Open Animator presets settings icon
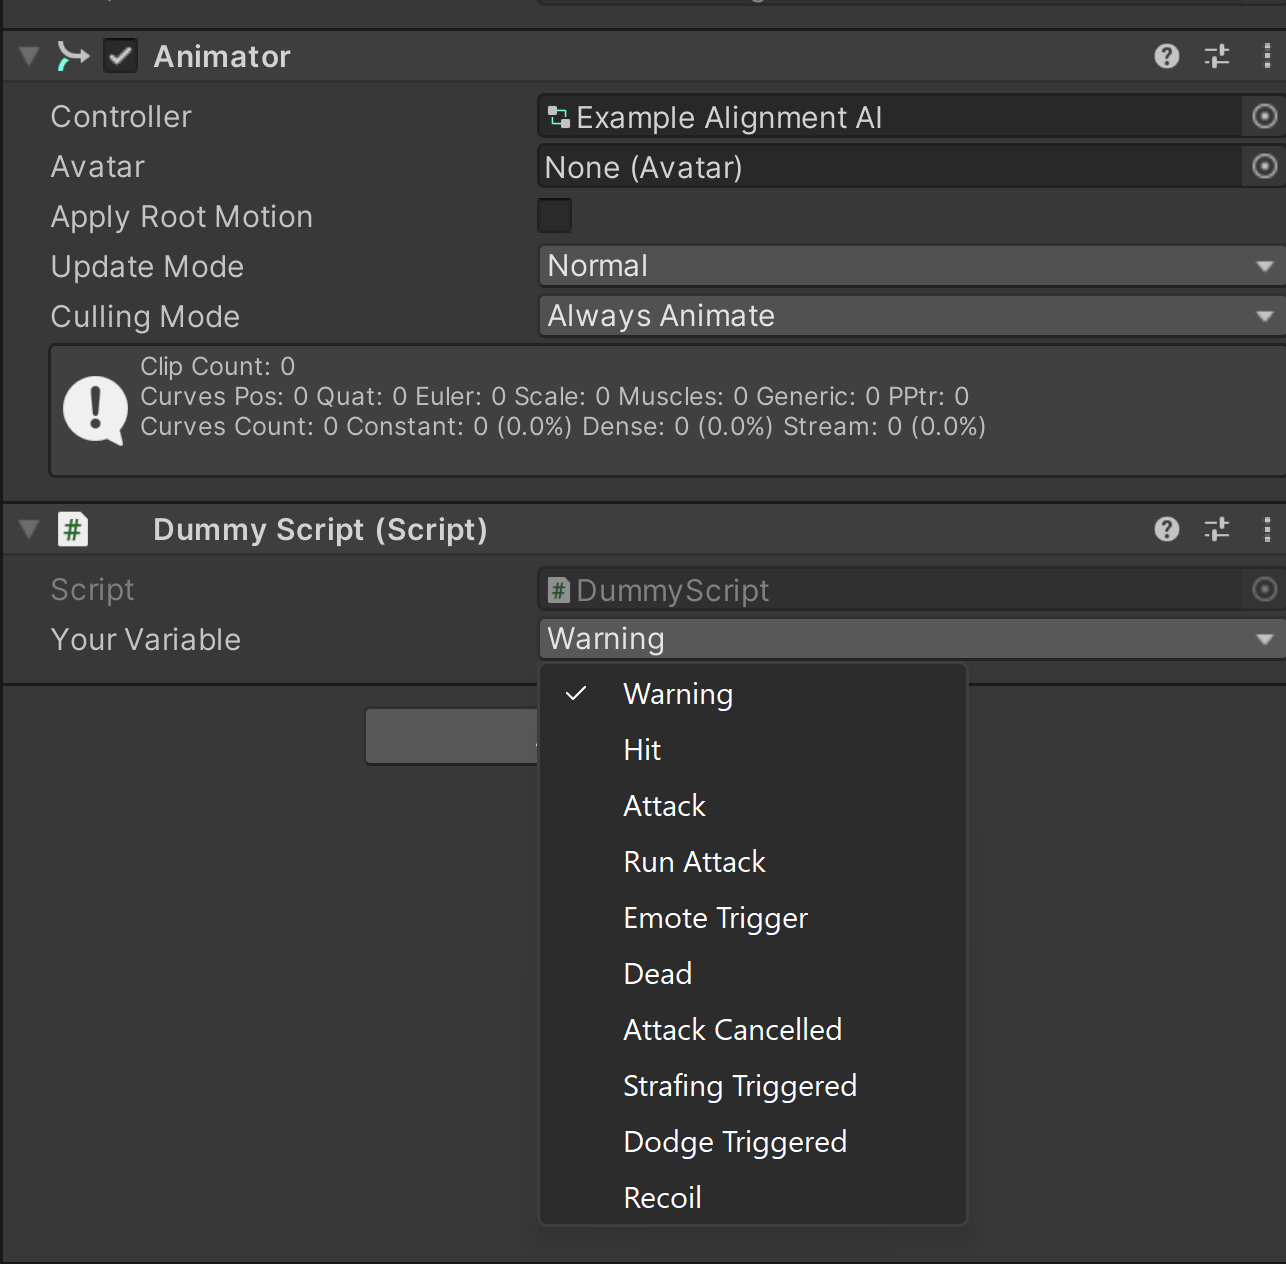The width and height of the screenshot is (1286, 1264). (1216, 56)
